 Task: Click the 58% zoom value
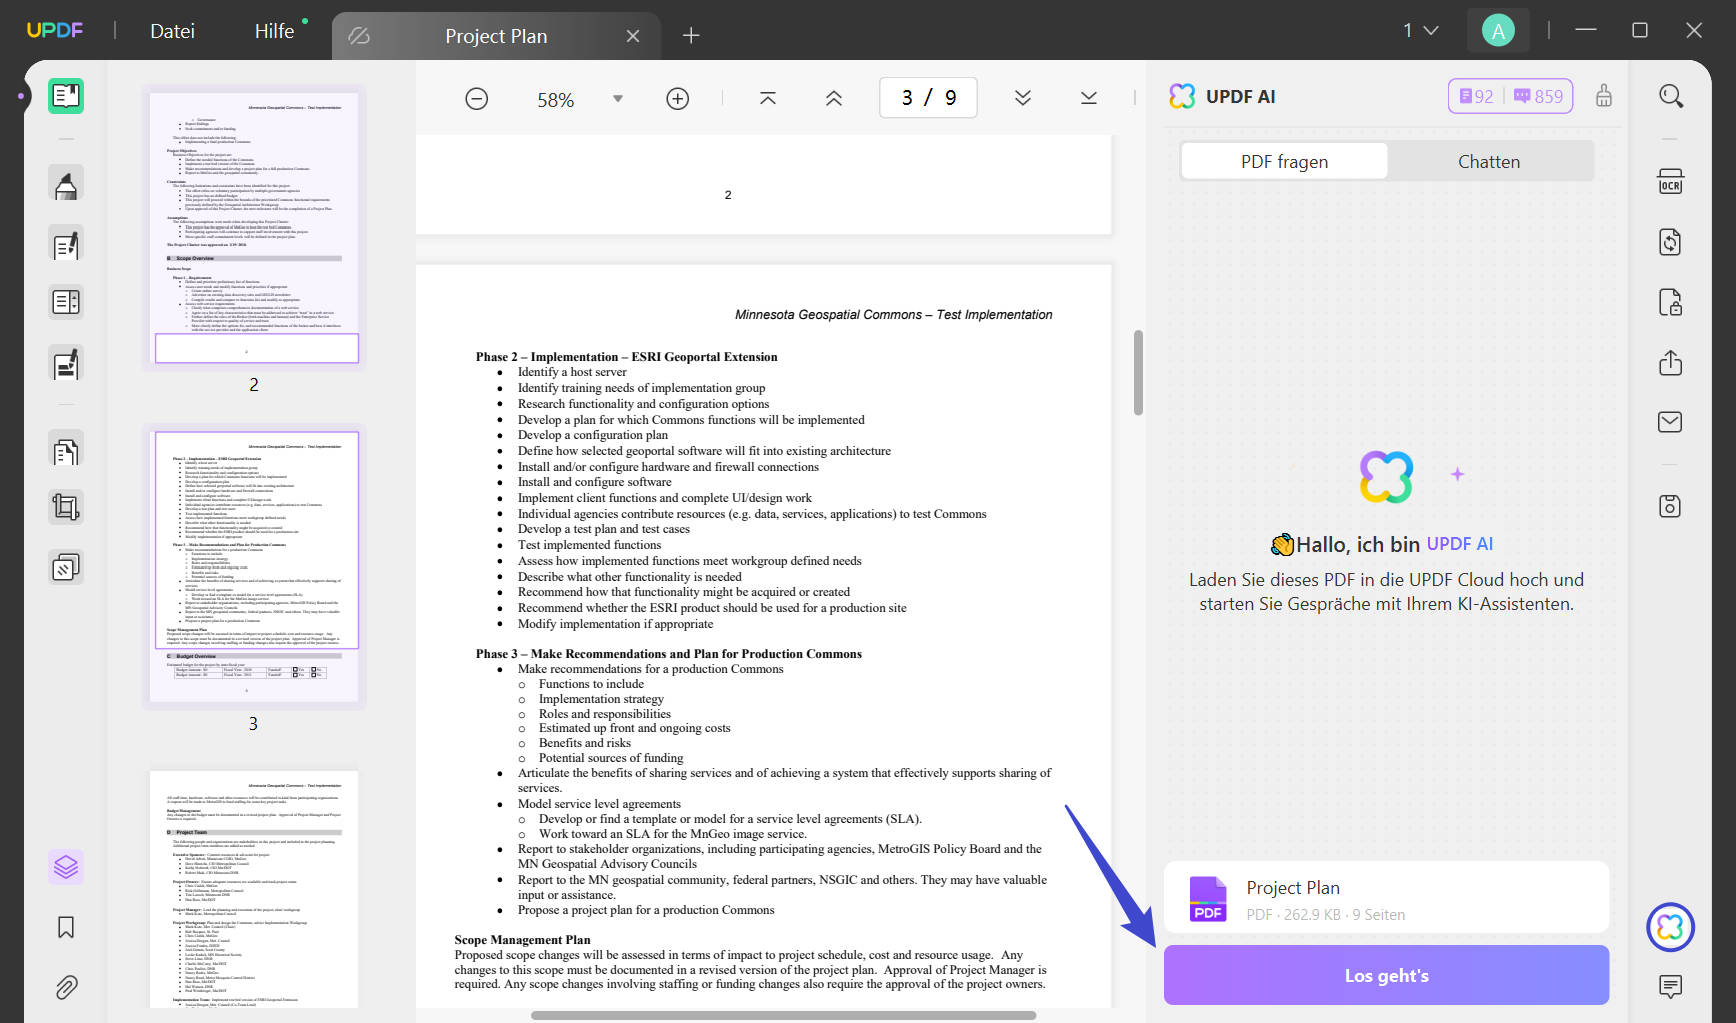point(556,100)
